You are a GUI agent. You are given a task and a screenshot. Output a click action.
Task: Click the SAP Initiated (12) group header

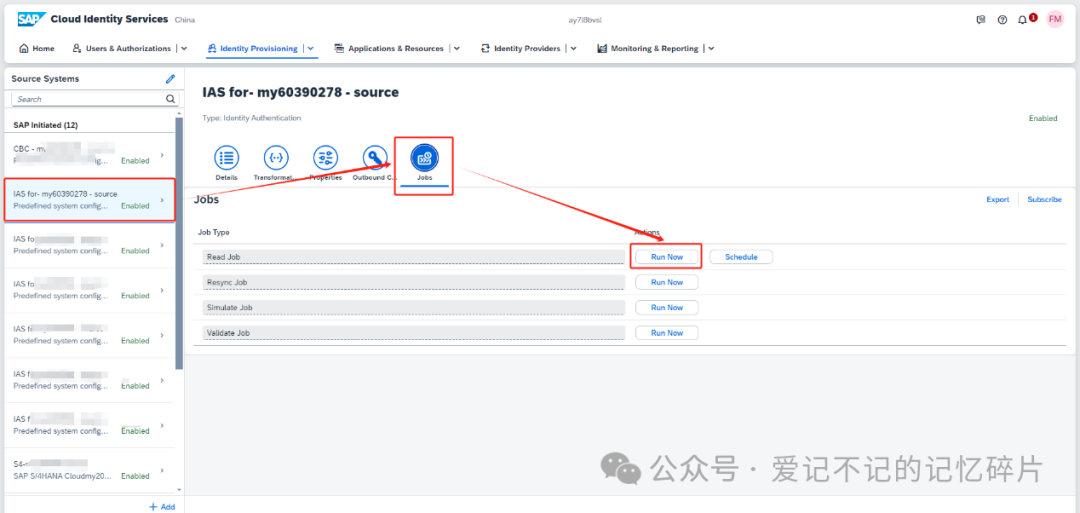[x=45, y=125]
